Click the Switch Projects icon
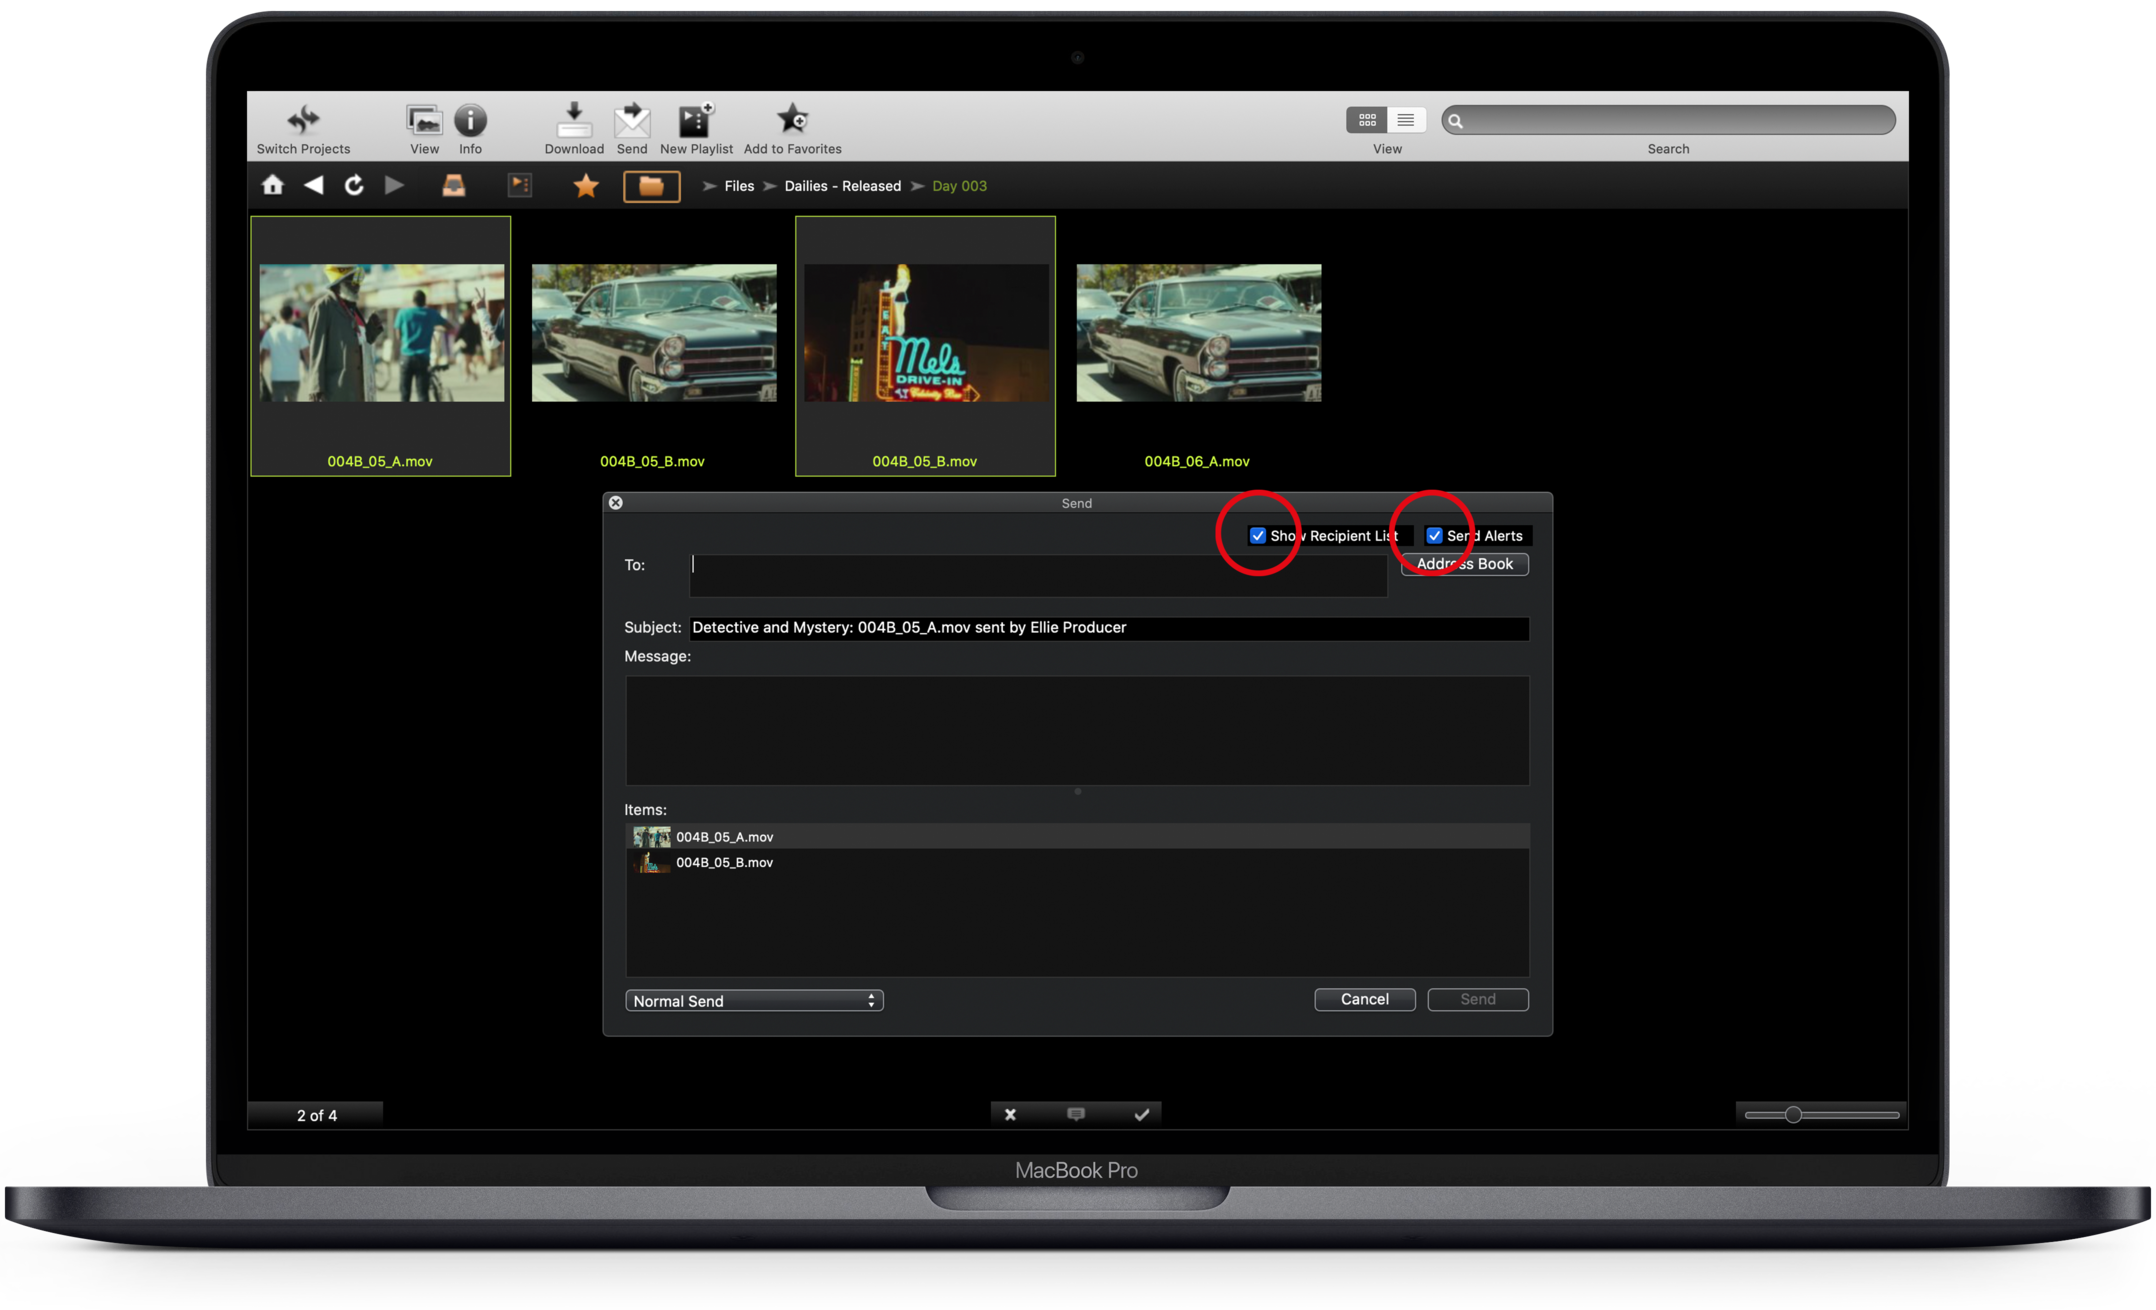The height and width of the screenshot is (1310, 2156). coord(303,120)
